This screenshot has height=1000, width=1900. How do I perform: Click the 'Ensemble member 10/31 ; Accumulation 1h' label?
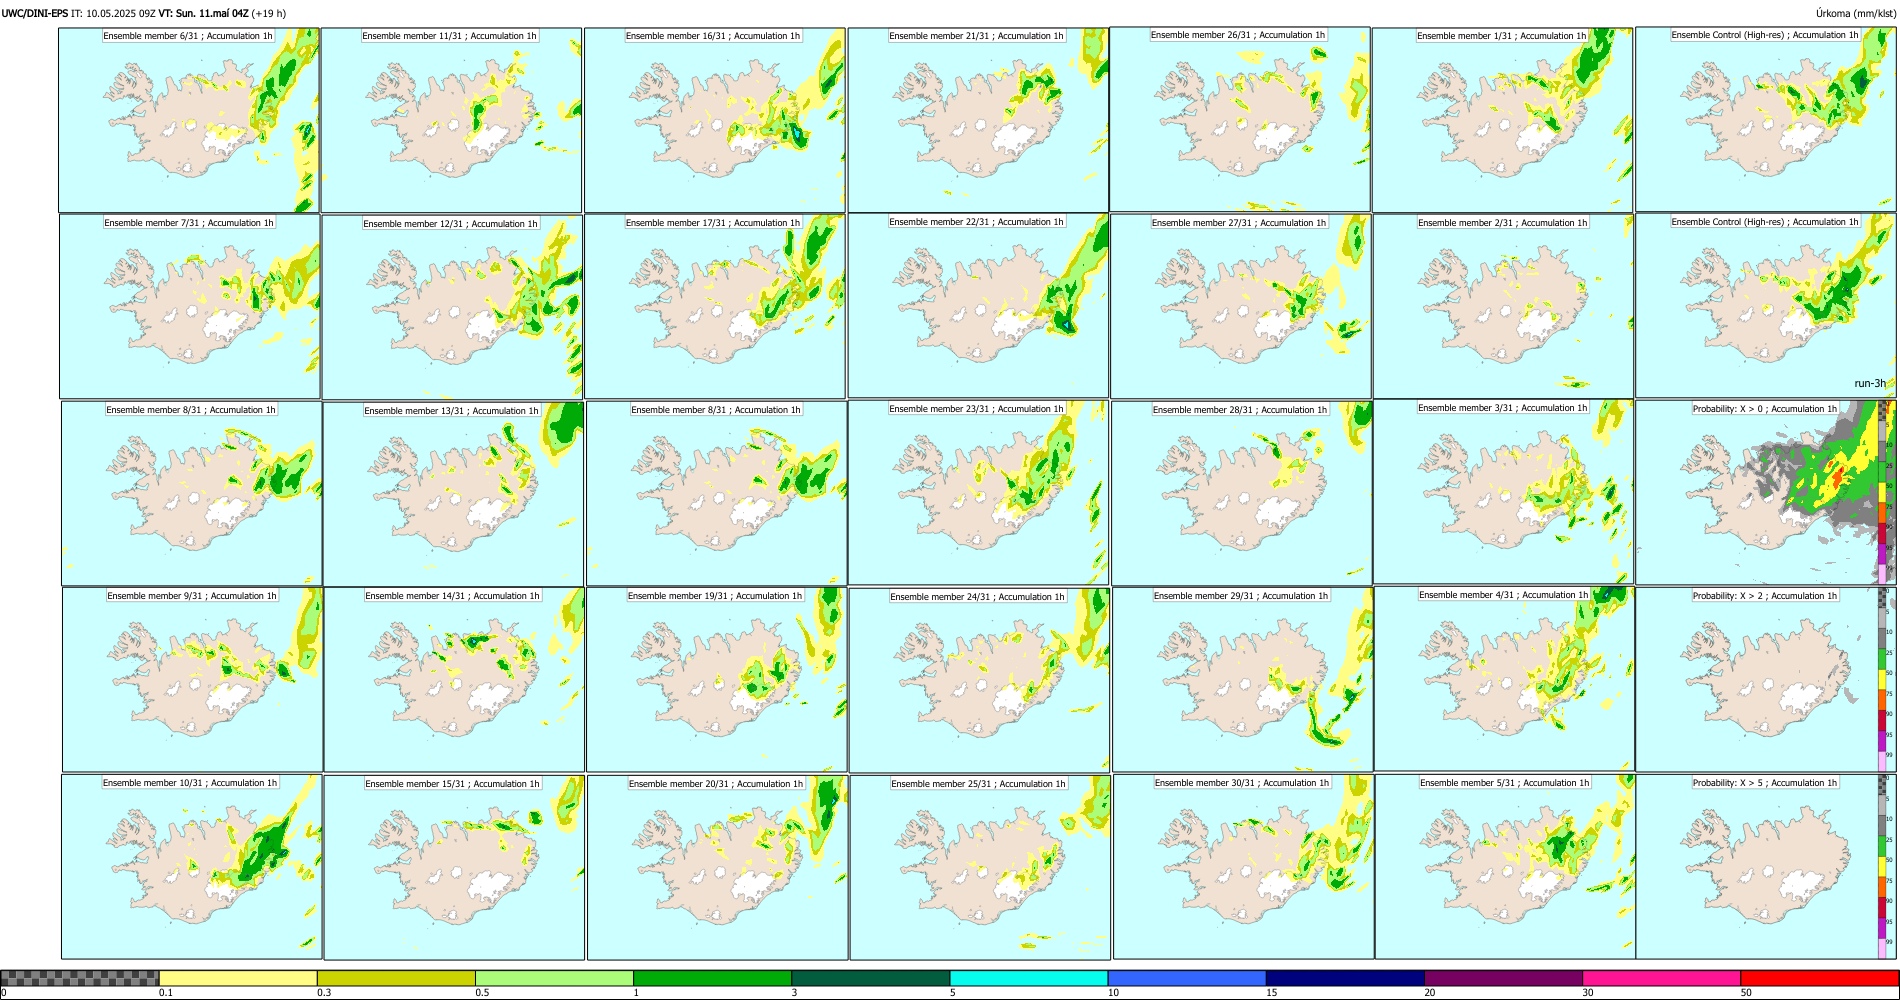point(190,783)
